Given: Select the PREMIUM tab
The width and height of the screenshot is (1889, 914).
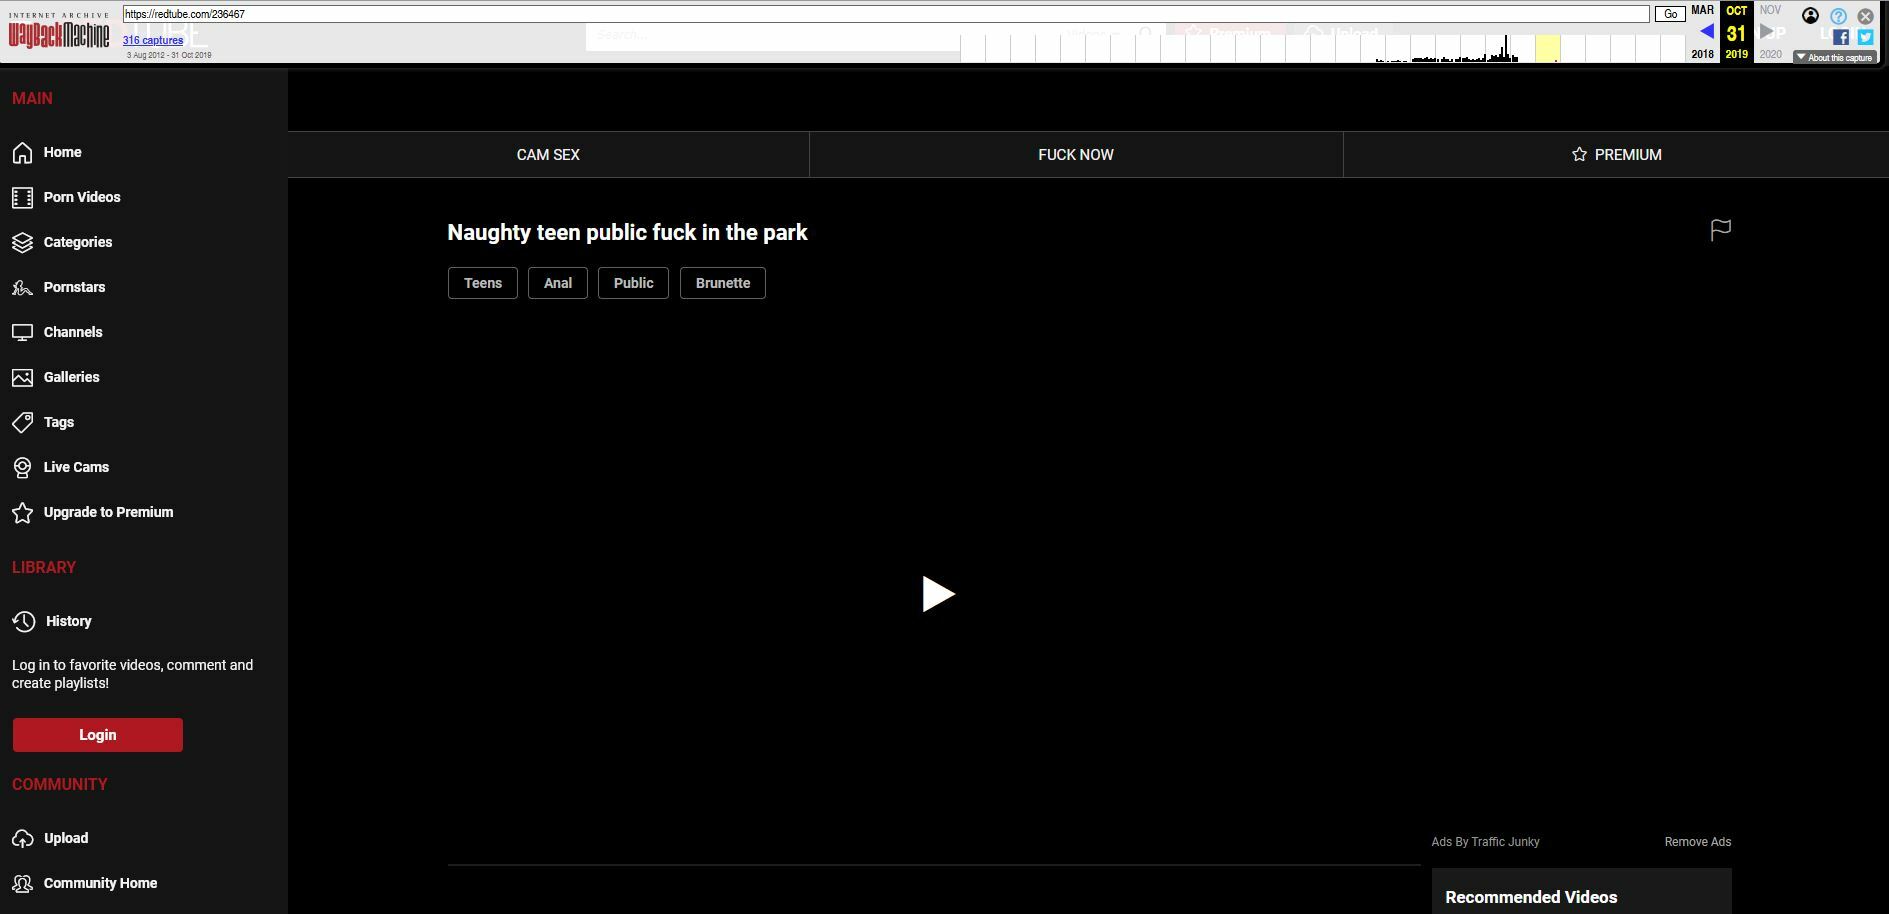Looking at the screenshot, I should coord(1616,155).
